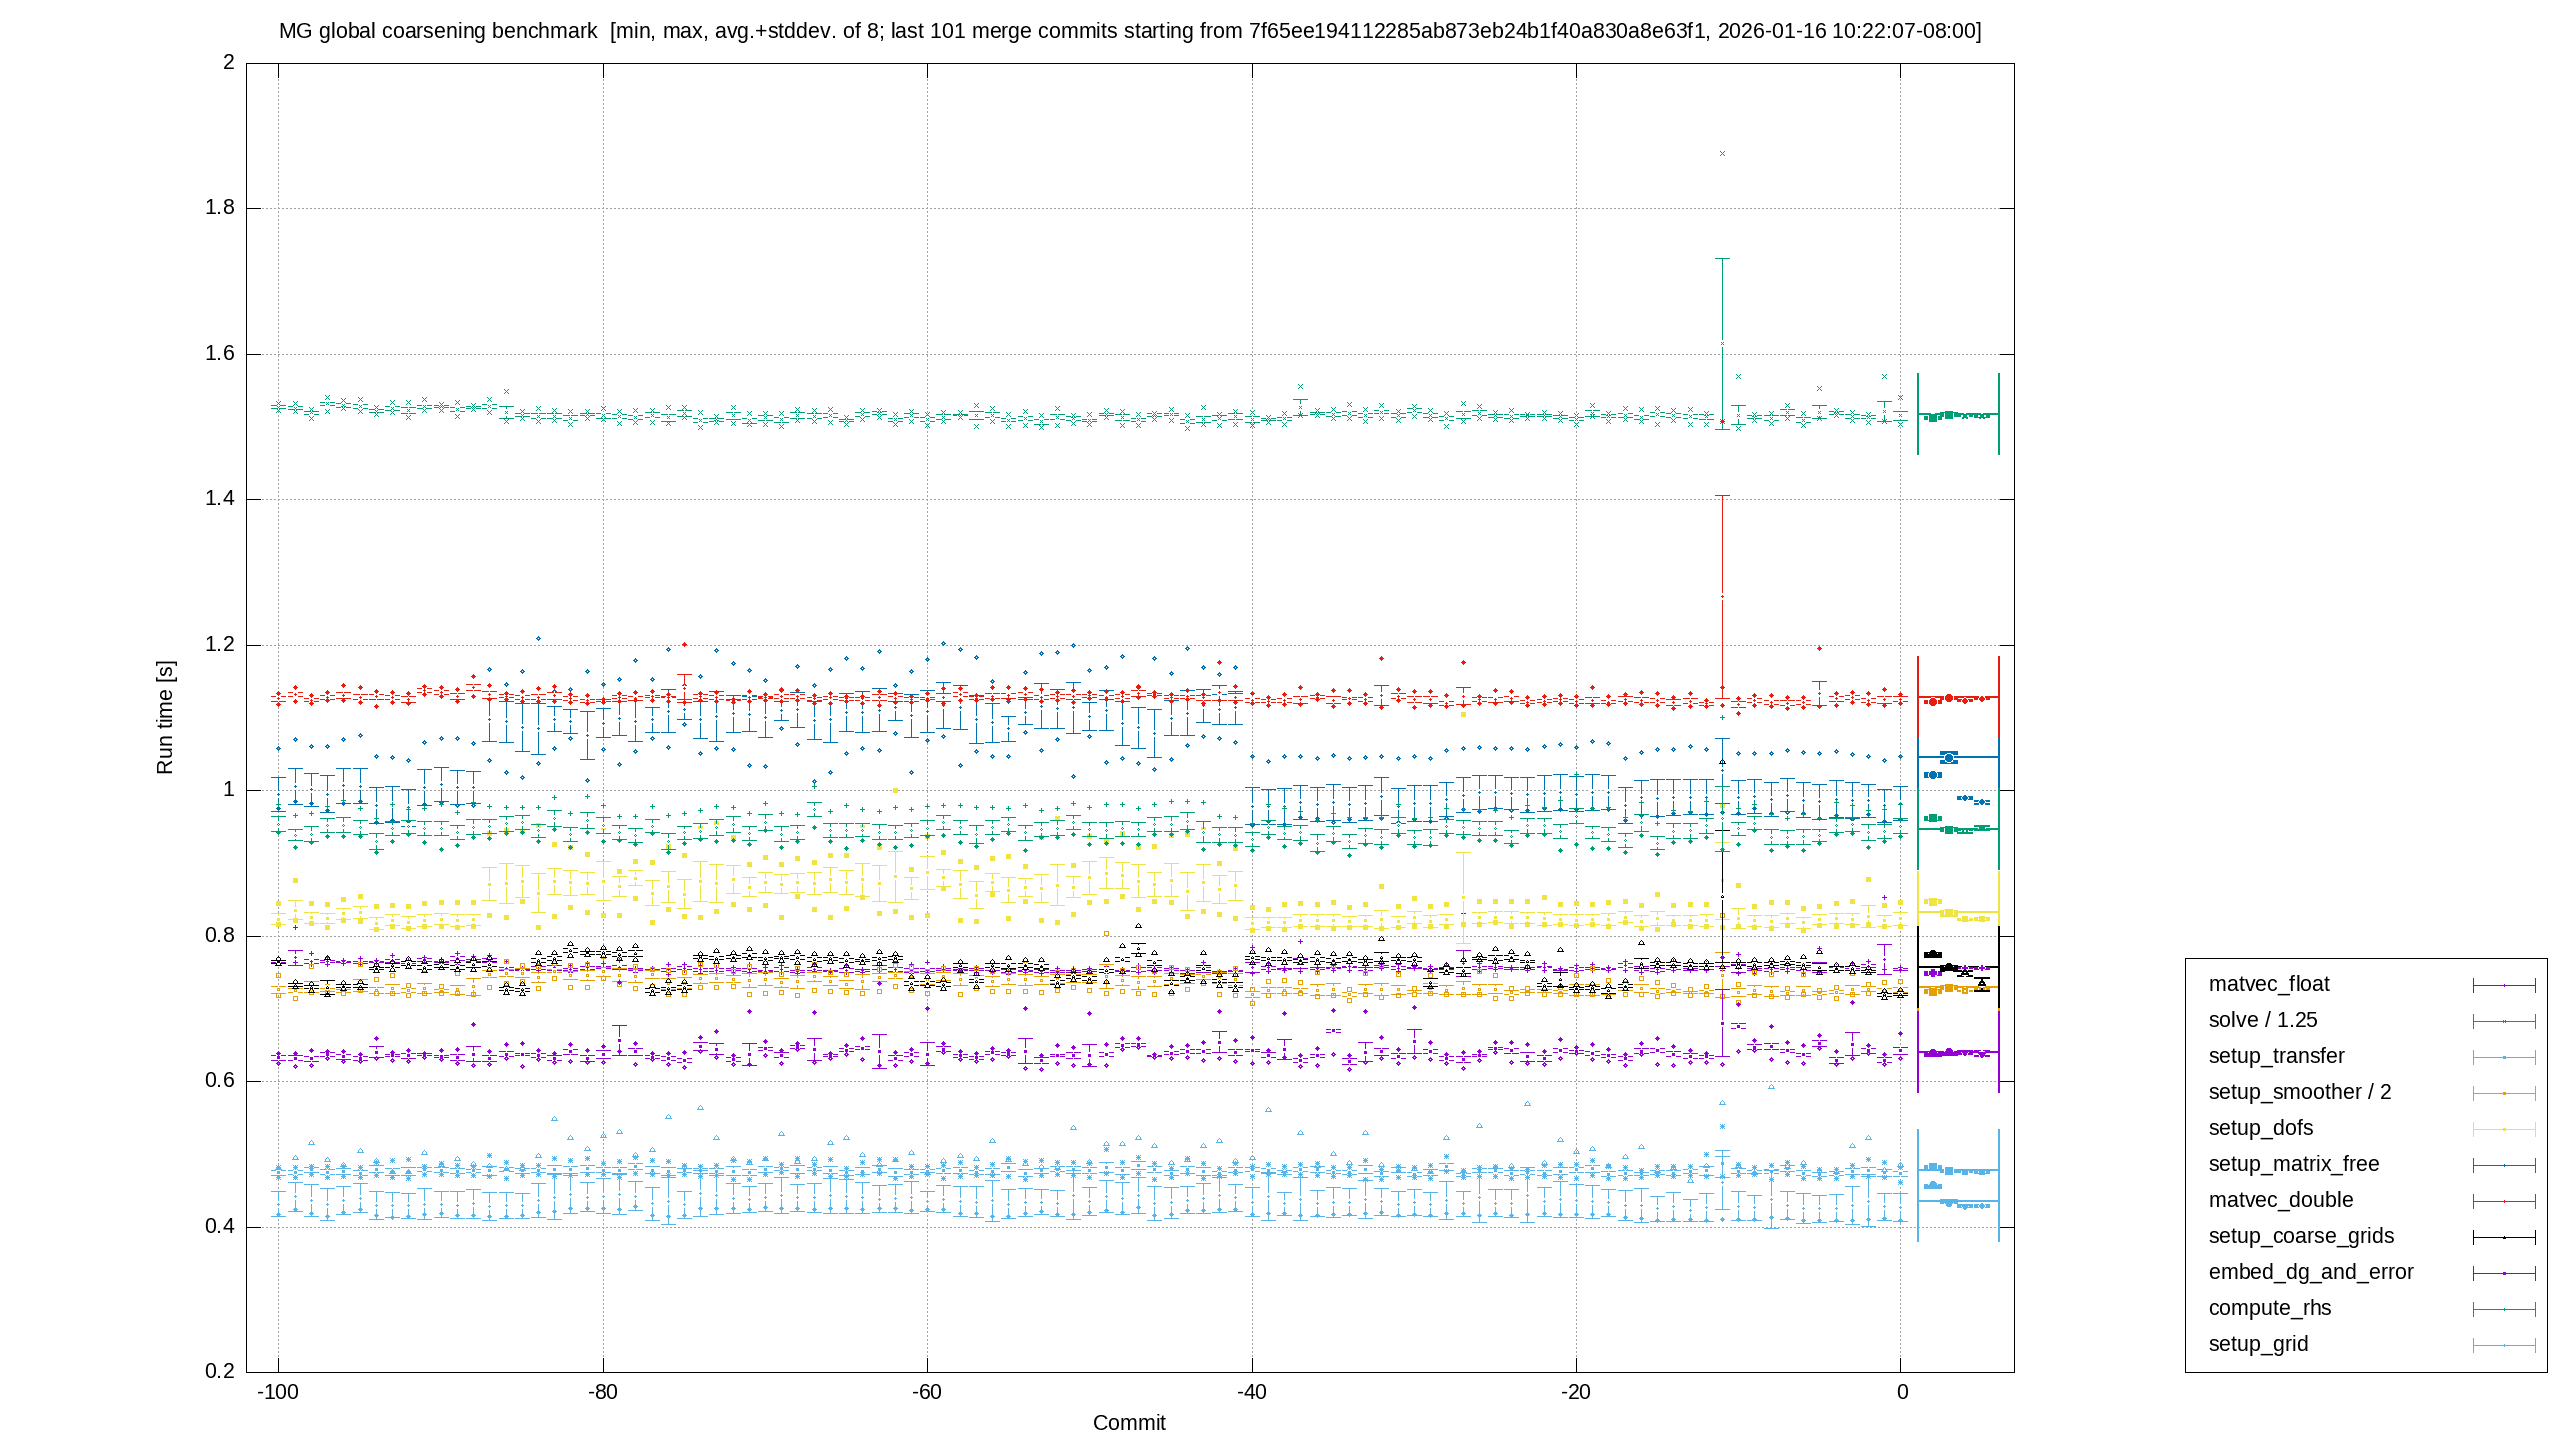Click the setup_grid legend label
Image resolution: width=2560 pixels, height=1440 pixels.
pyautogui.click(x=2258, y=1344)
